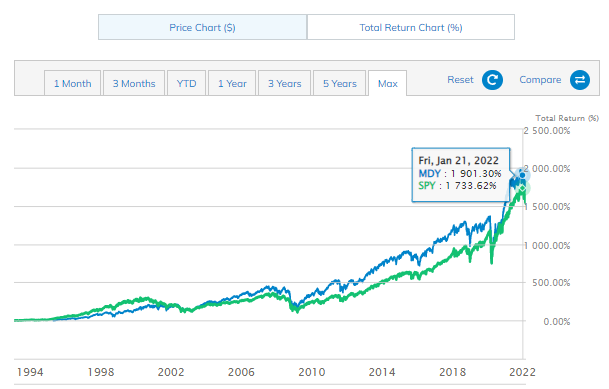Click the 1 000.00% y-axis label
The width and height of the screenshot is (609, 389).
point(547,245)
